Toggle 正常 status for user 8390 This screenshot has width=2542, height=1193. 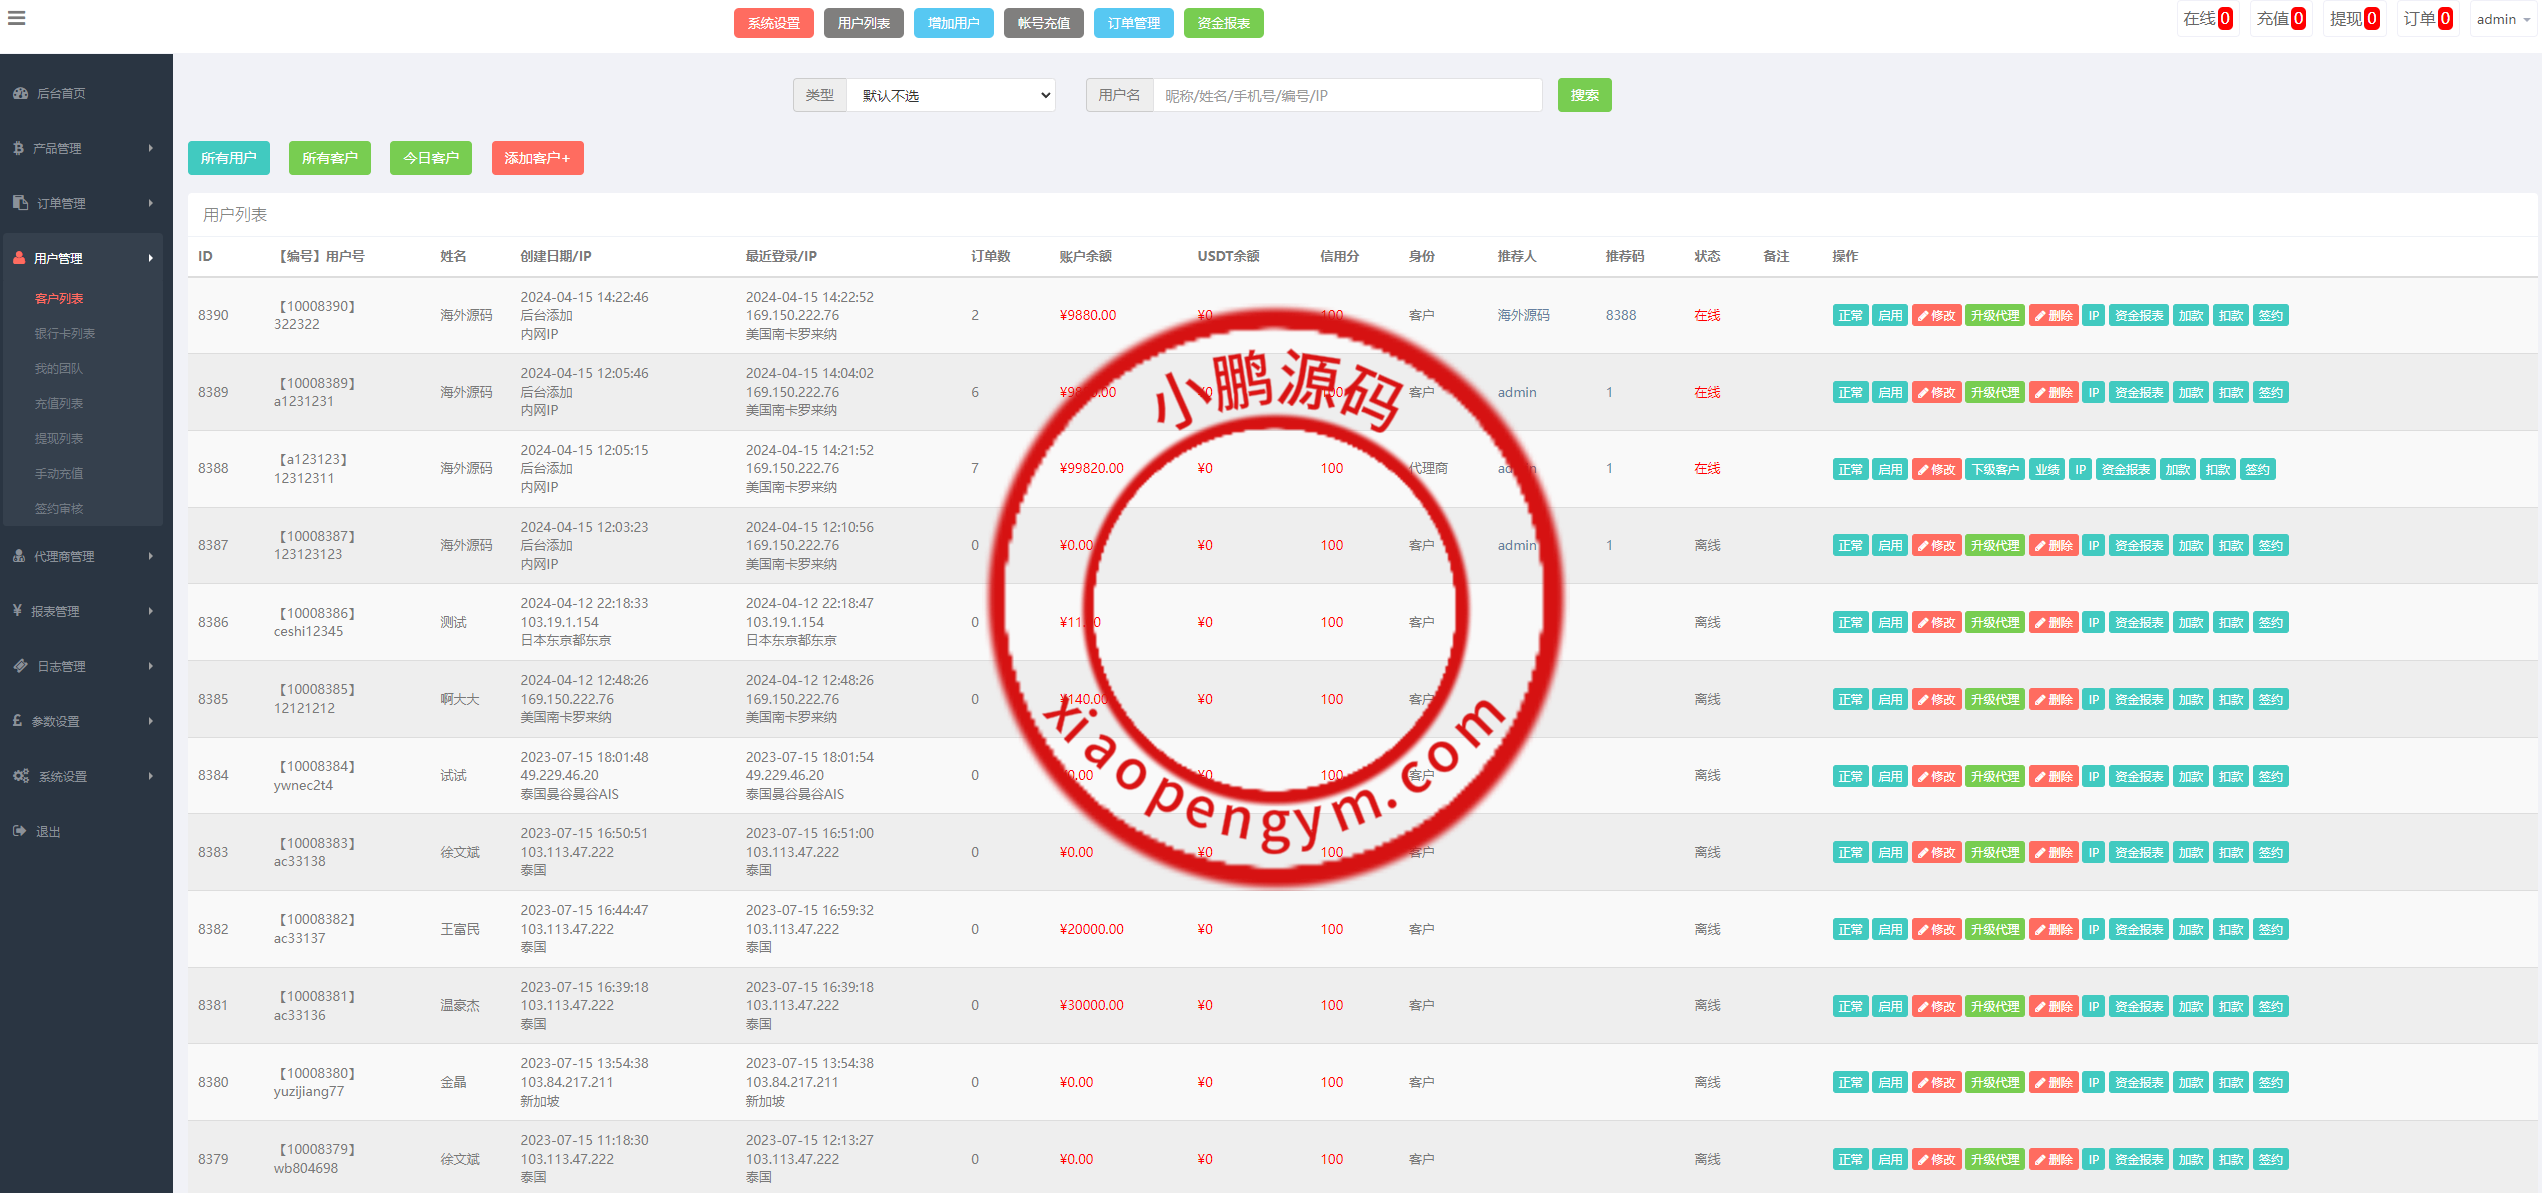(x=1850, y=316)
